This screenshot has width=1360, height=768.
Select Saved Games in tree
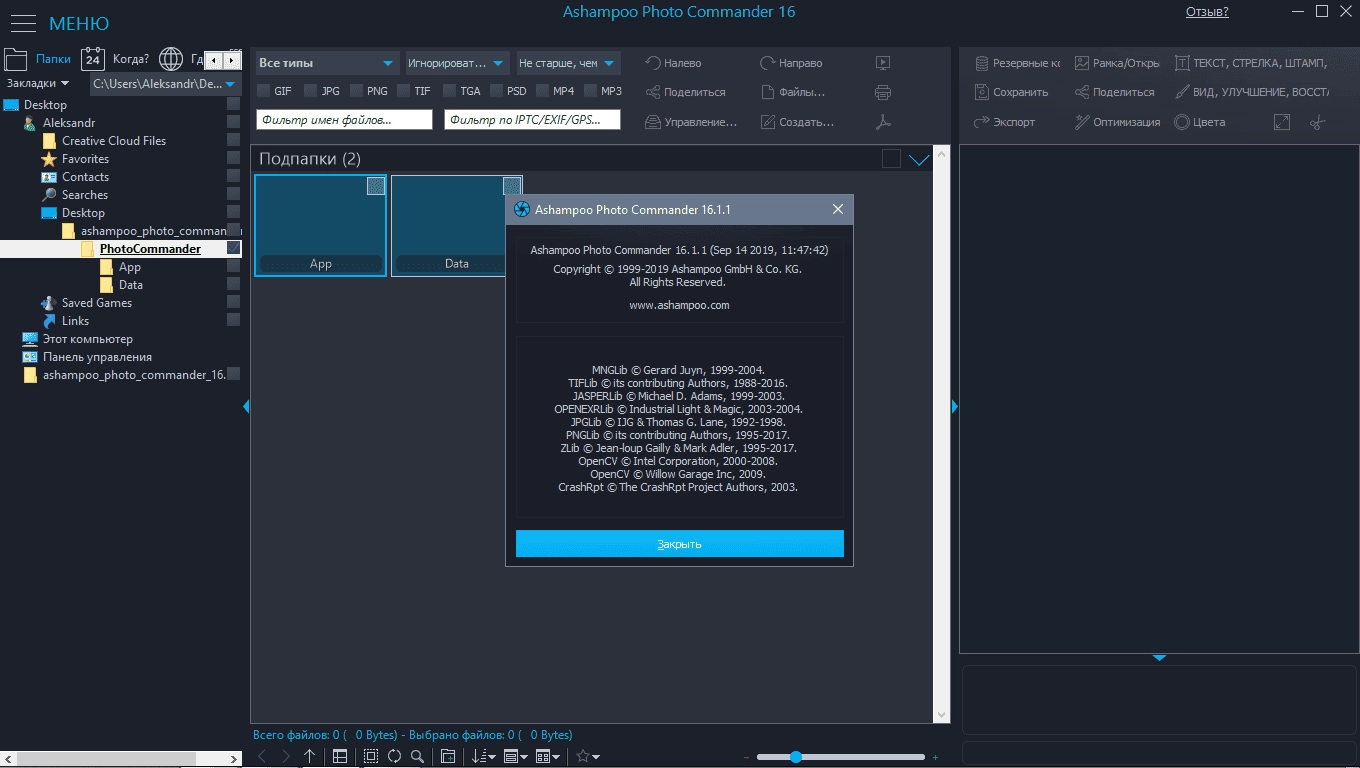click(x=96, y=303)
